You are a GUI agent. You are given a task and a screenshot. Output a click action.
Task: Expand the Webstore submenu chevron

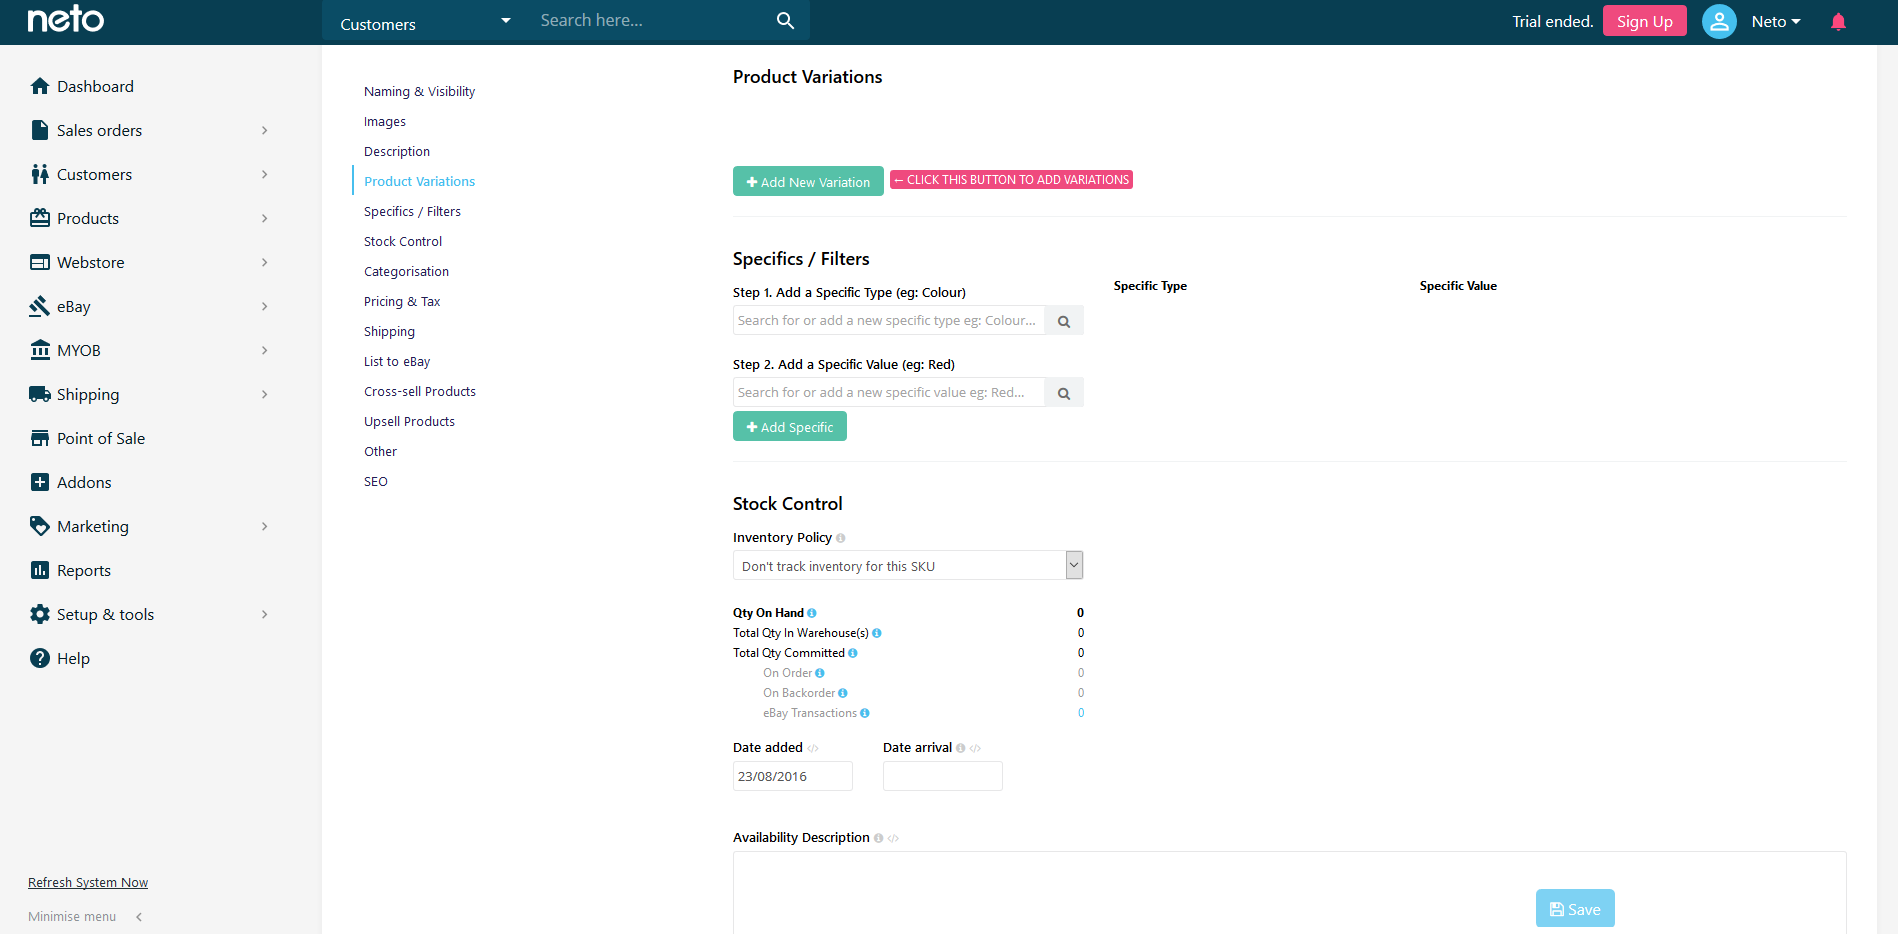265,262
